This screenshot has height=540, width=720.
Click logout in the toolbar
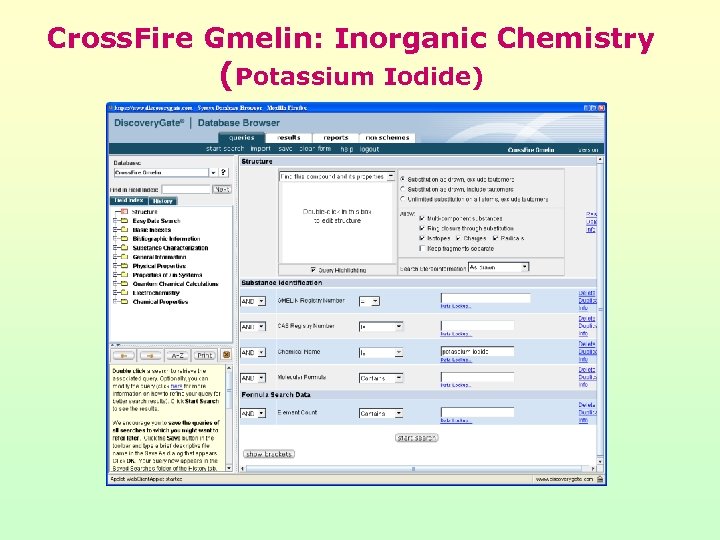coord(369,149)
